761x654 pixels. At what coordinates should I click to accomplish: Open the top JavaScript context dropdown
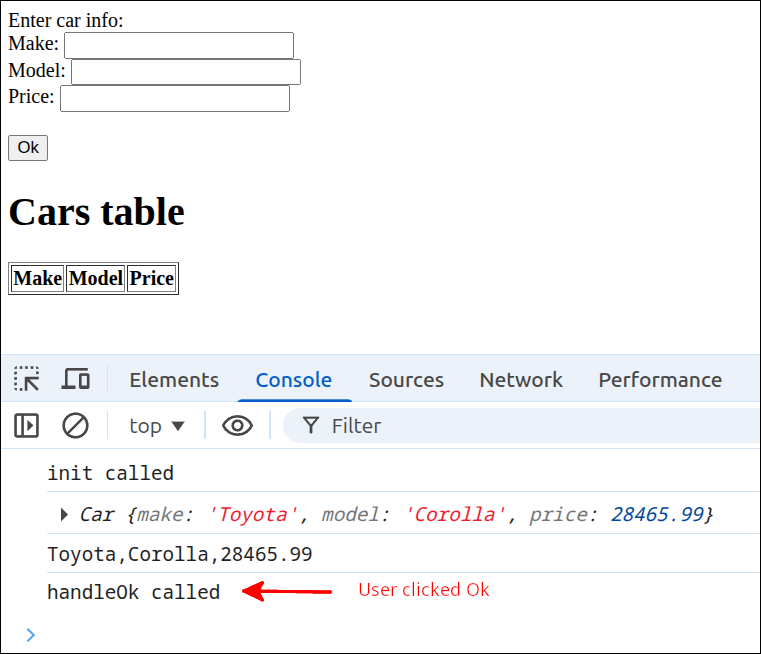(157, 426)
